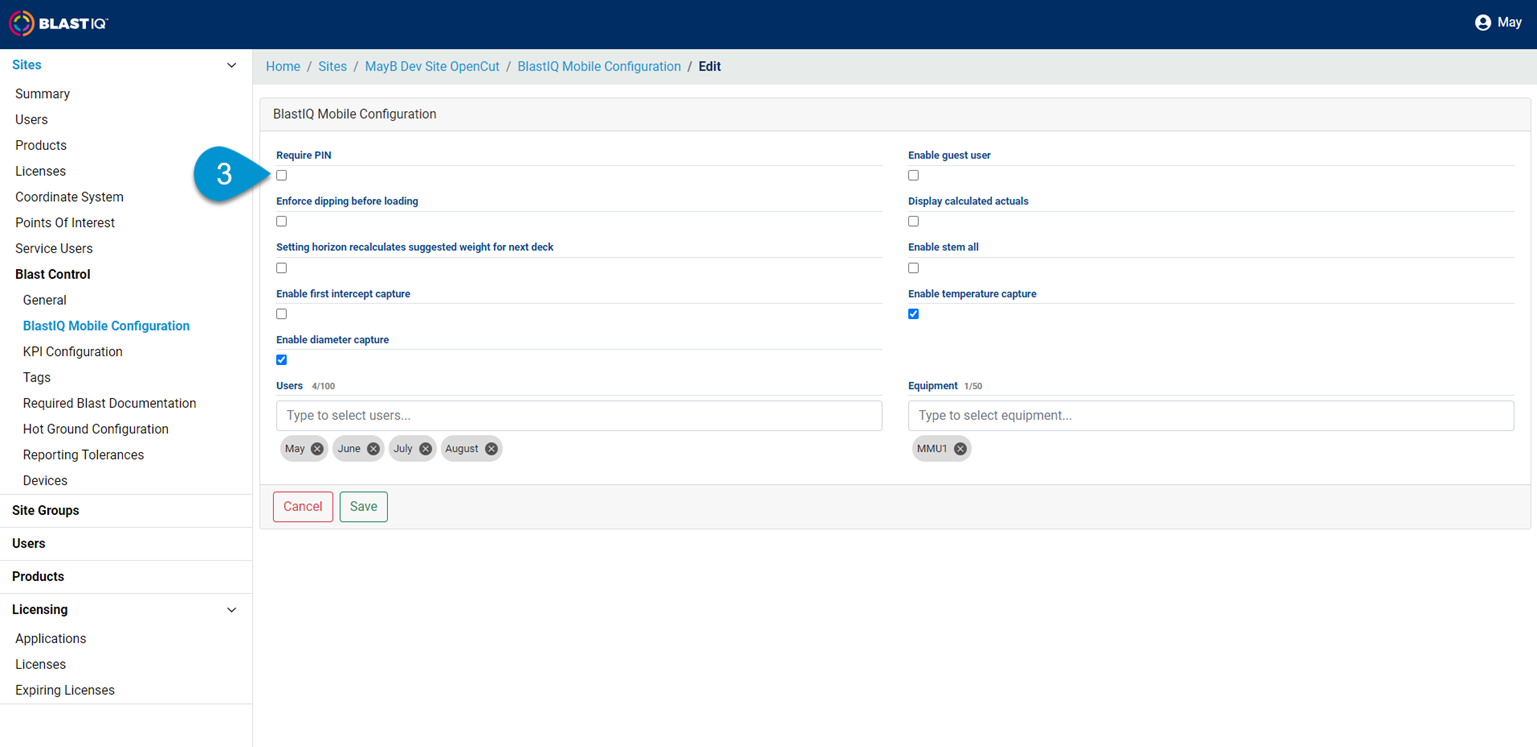Viewport: 1537px width, 747px height.
Task: Open Products under Sites sidebar
Action: point(41,145)
